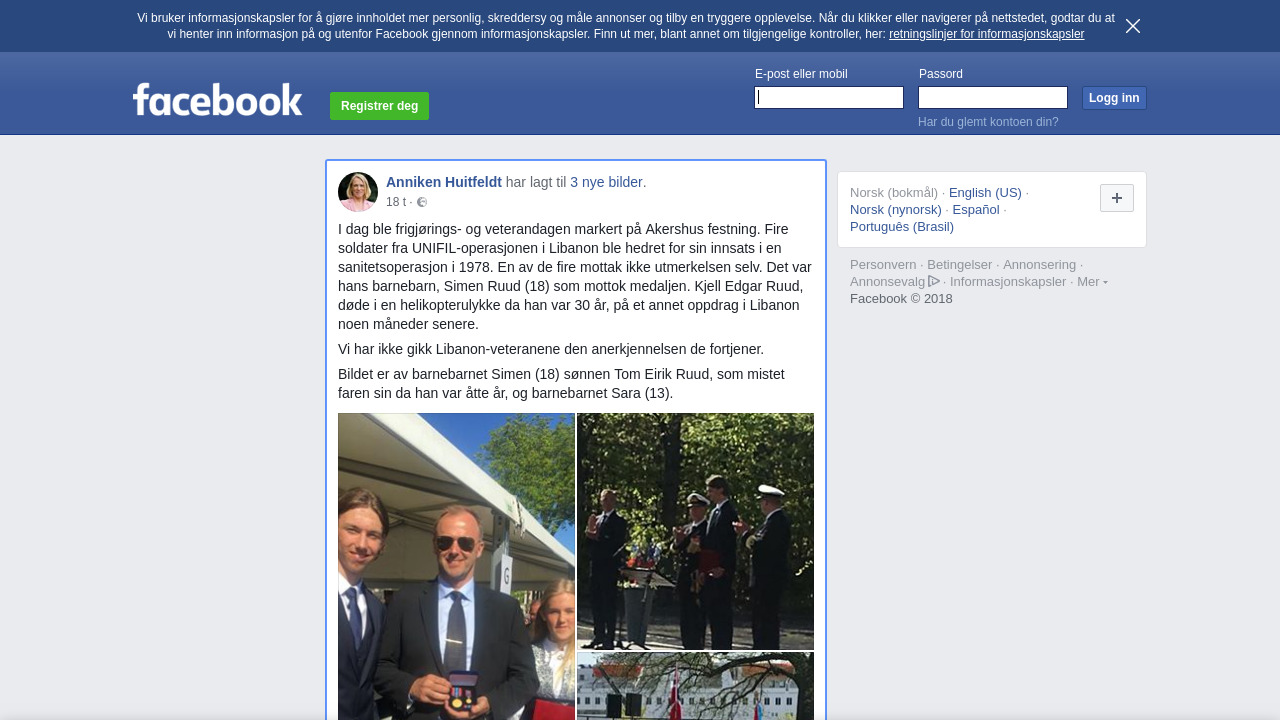The height and width of the screenshot is (720, 1280).
Task: Open the forgotten account link
Action: [x=988, y=122]
